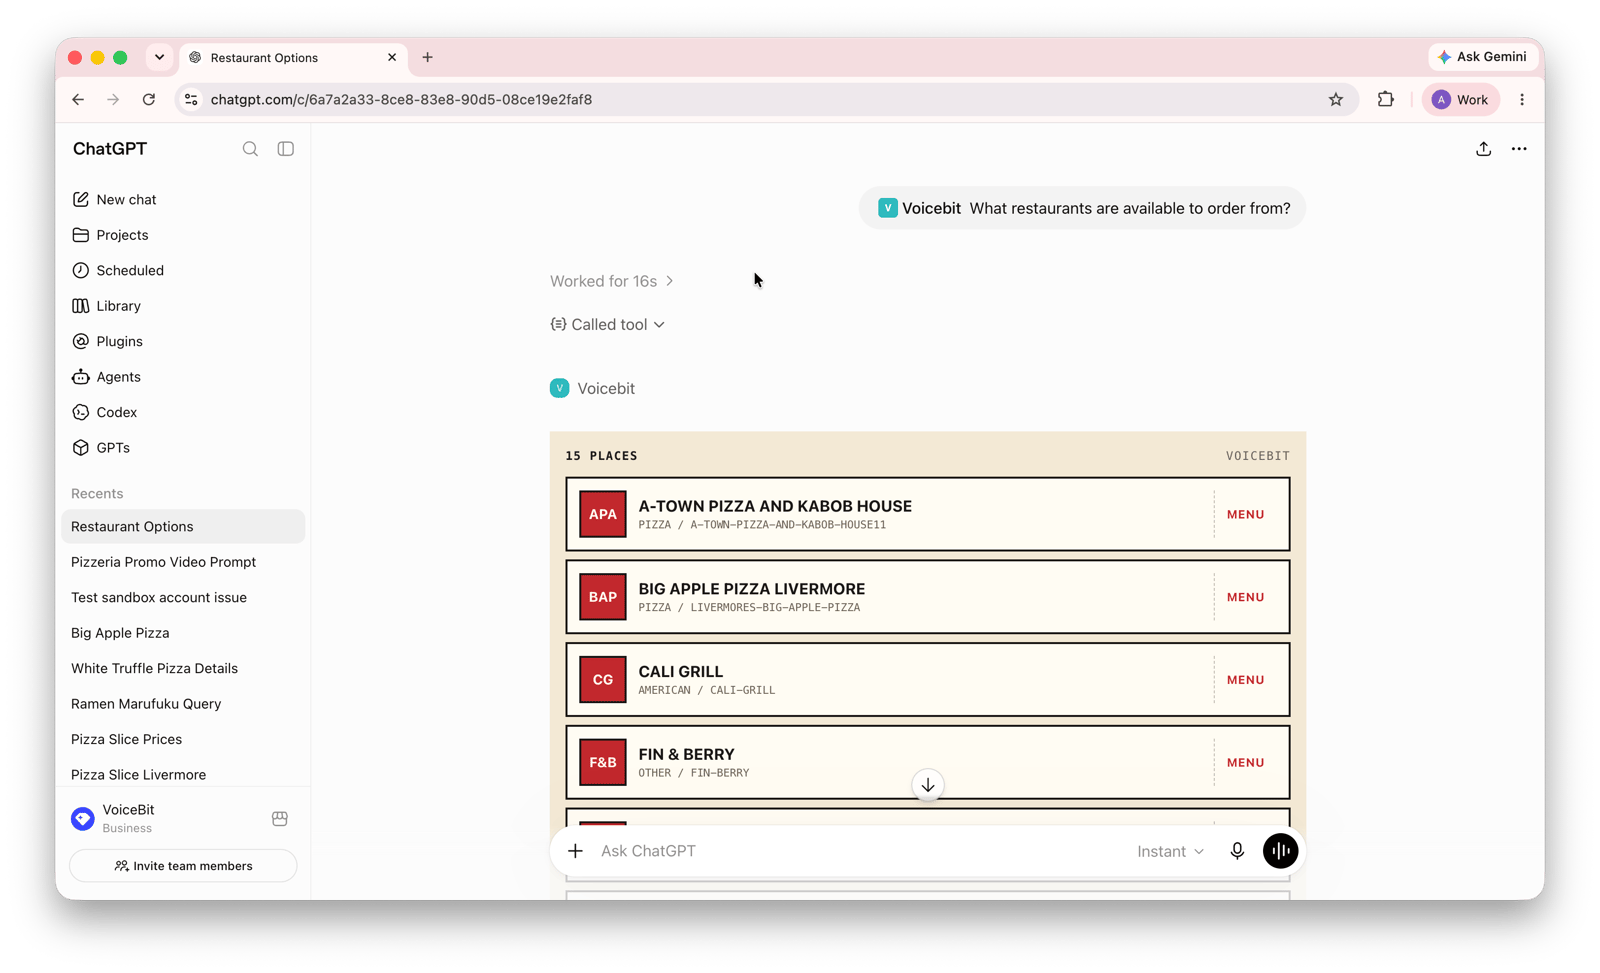The width and height of the screenshot is (1600, 973).
Task: Click the plus attach button in composer
Action: 575,851
